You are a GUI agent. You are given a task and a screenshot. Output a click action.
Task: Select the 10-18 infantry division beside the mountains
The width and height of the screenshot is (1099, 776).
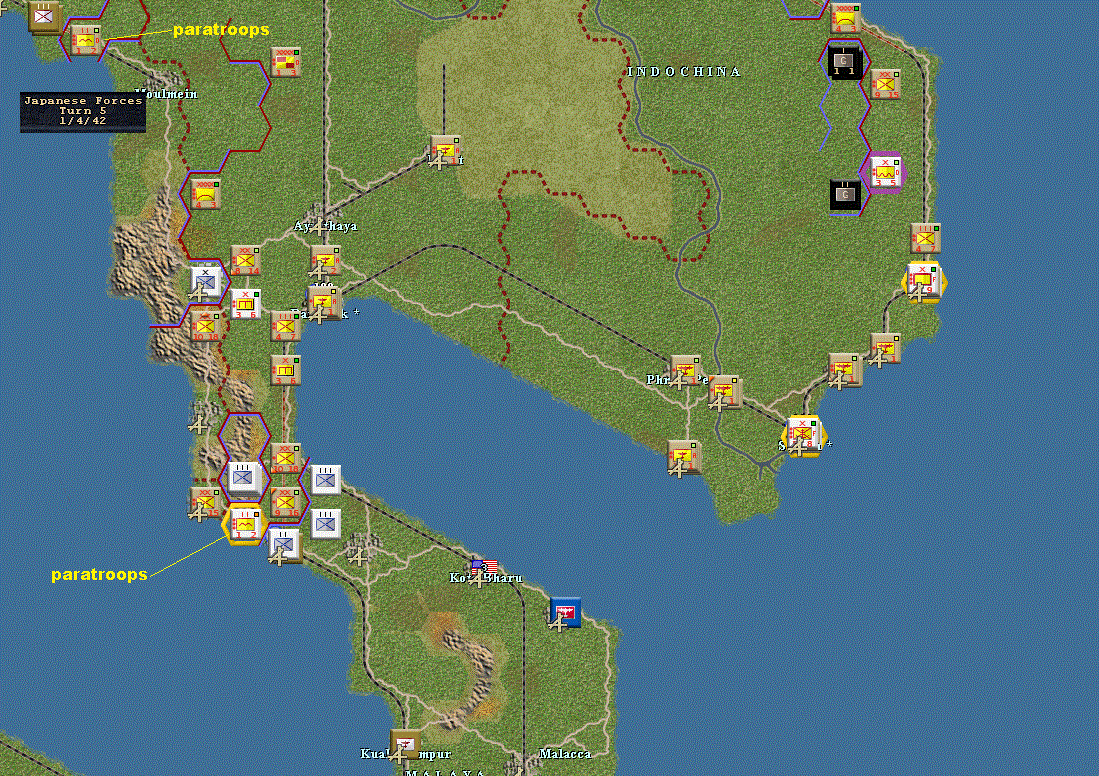pyautogui.click(x=206, y=325)
